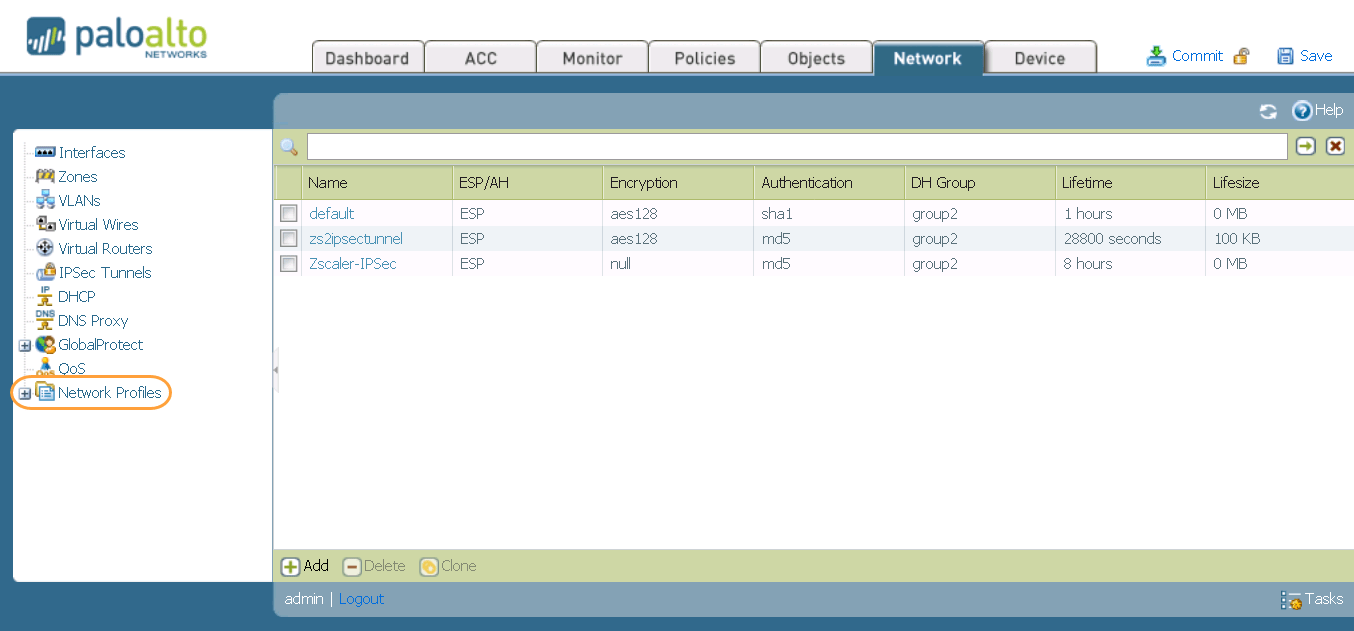Select the zs2ipsectunnel row checkbox
1354x631 pixels.
[x=288, y=238]
